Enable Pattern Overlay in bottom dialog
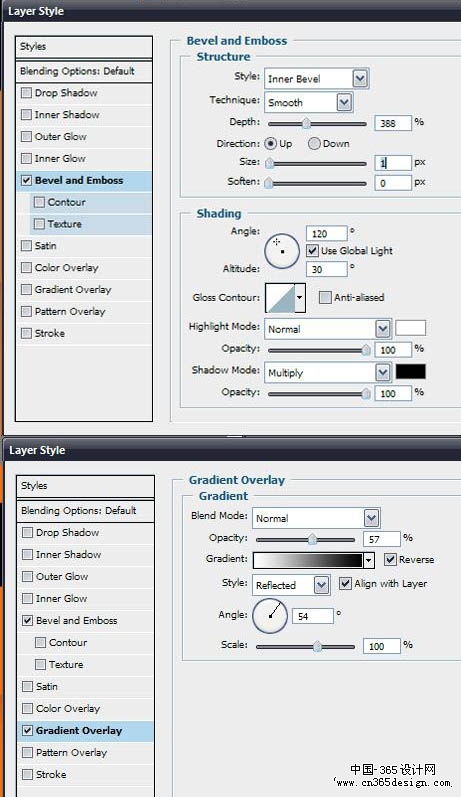 tap(27, 753)
